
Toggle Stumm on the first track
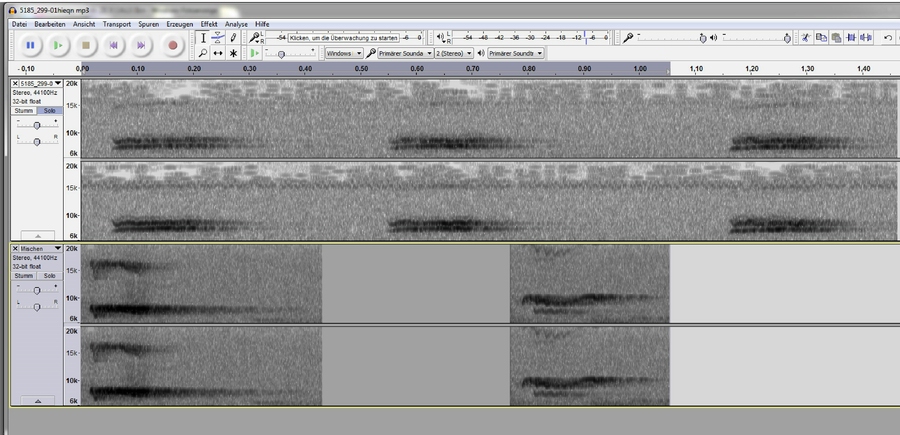(x=24, y=110)
